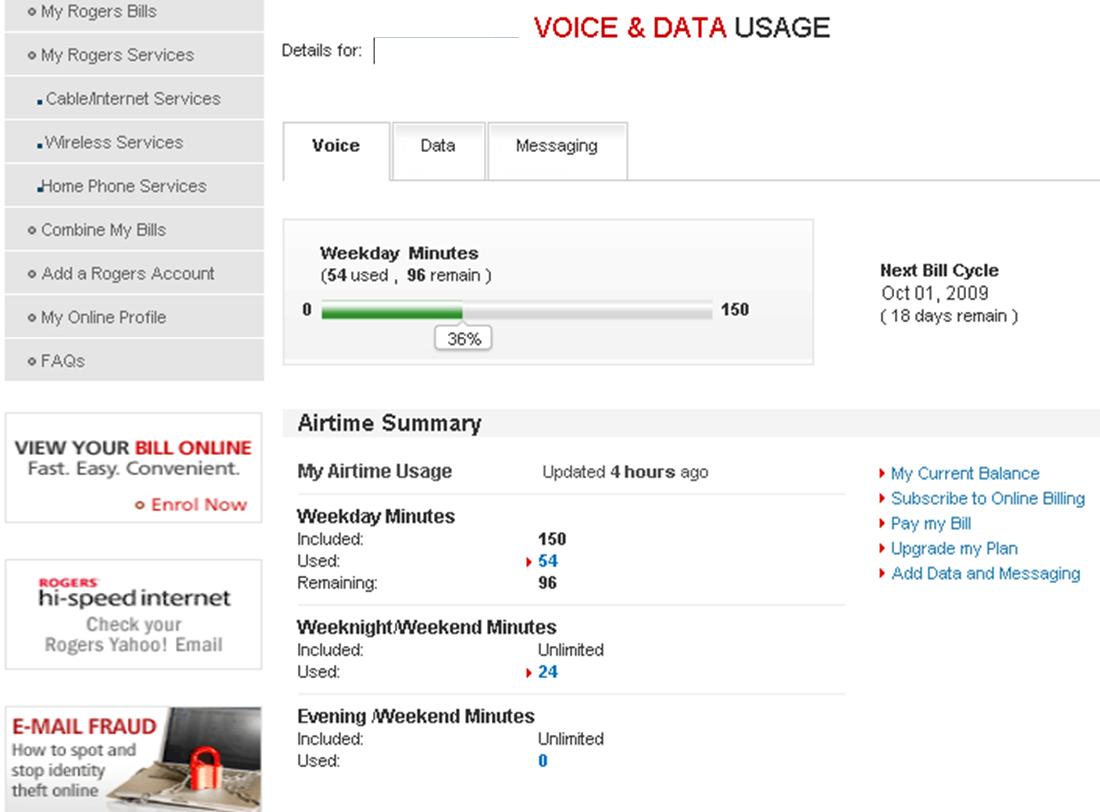Screen dimensions: 1100x812
Task: Click the Evening/Weekend used value 0
Action: (x=542, y=761)
